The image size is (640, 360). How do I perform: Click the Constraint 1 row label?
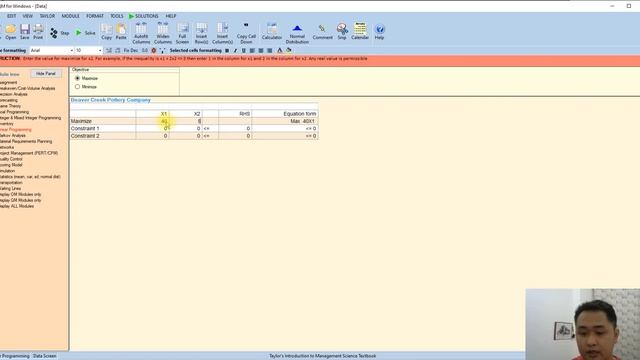tap(103, 129)
